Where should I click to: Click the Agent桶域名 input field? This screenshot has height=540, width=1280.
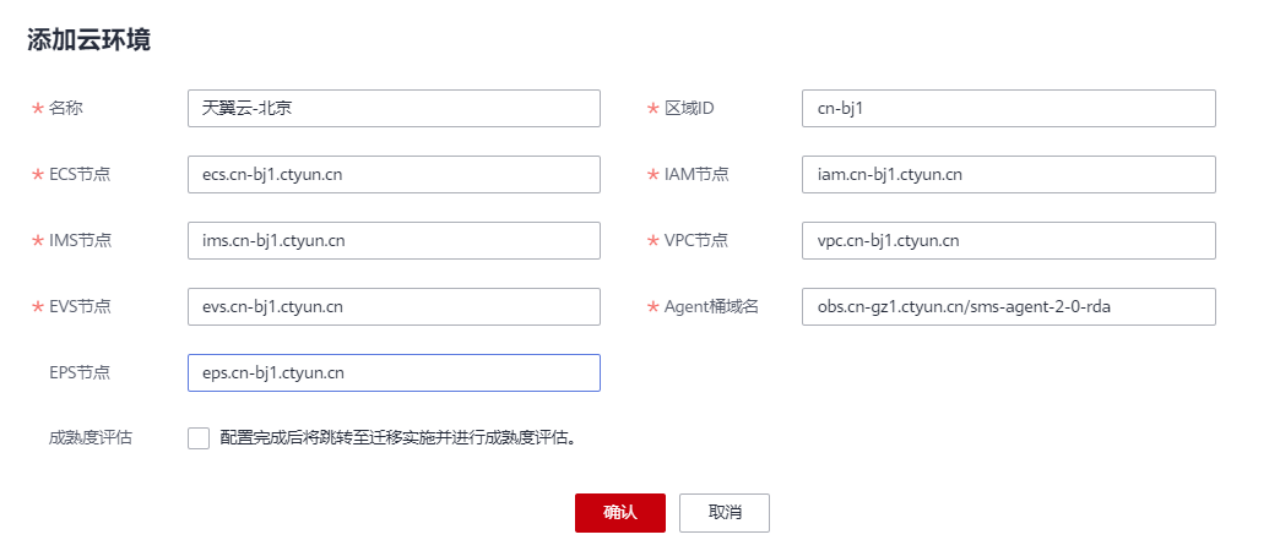coord(1008,306)
